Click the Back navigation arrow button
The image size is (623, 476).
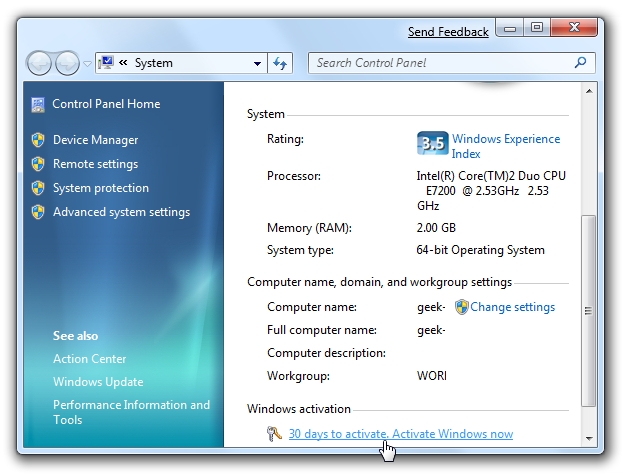click(x=39, y=63)
